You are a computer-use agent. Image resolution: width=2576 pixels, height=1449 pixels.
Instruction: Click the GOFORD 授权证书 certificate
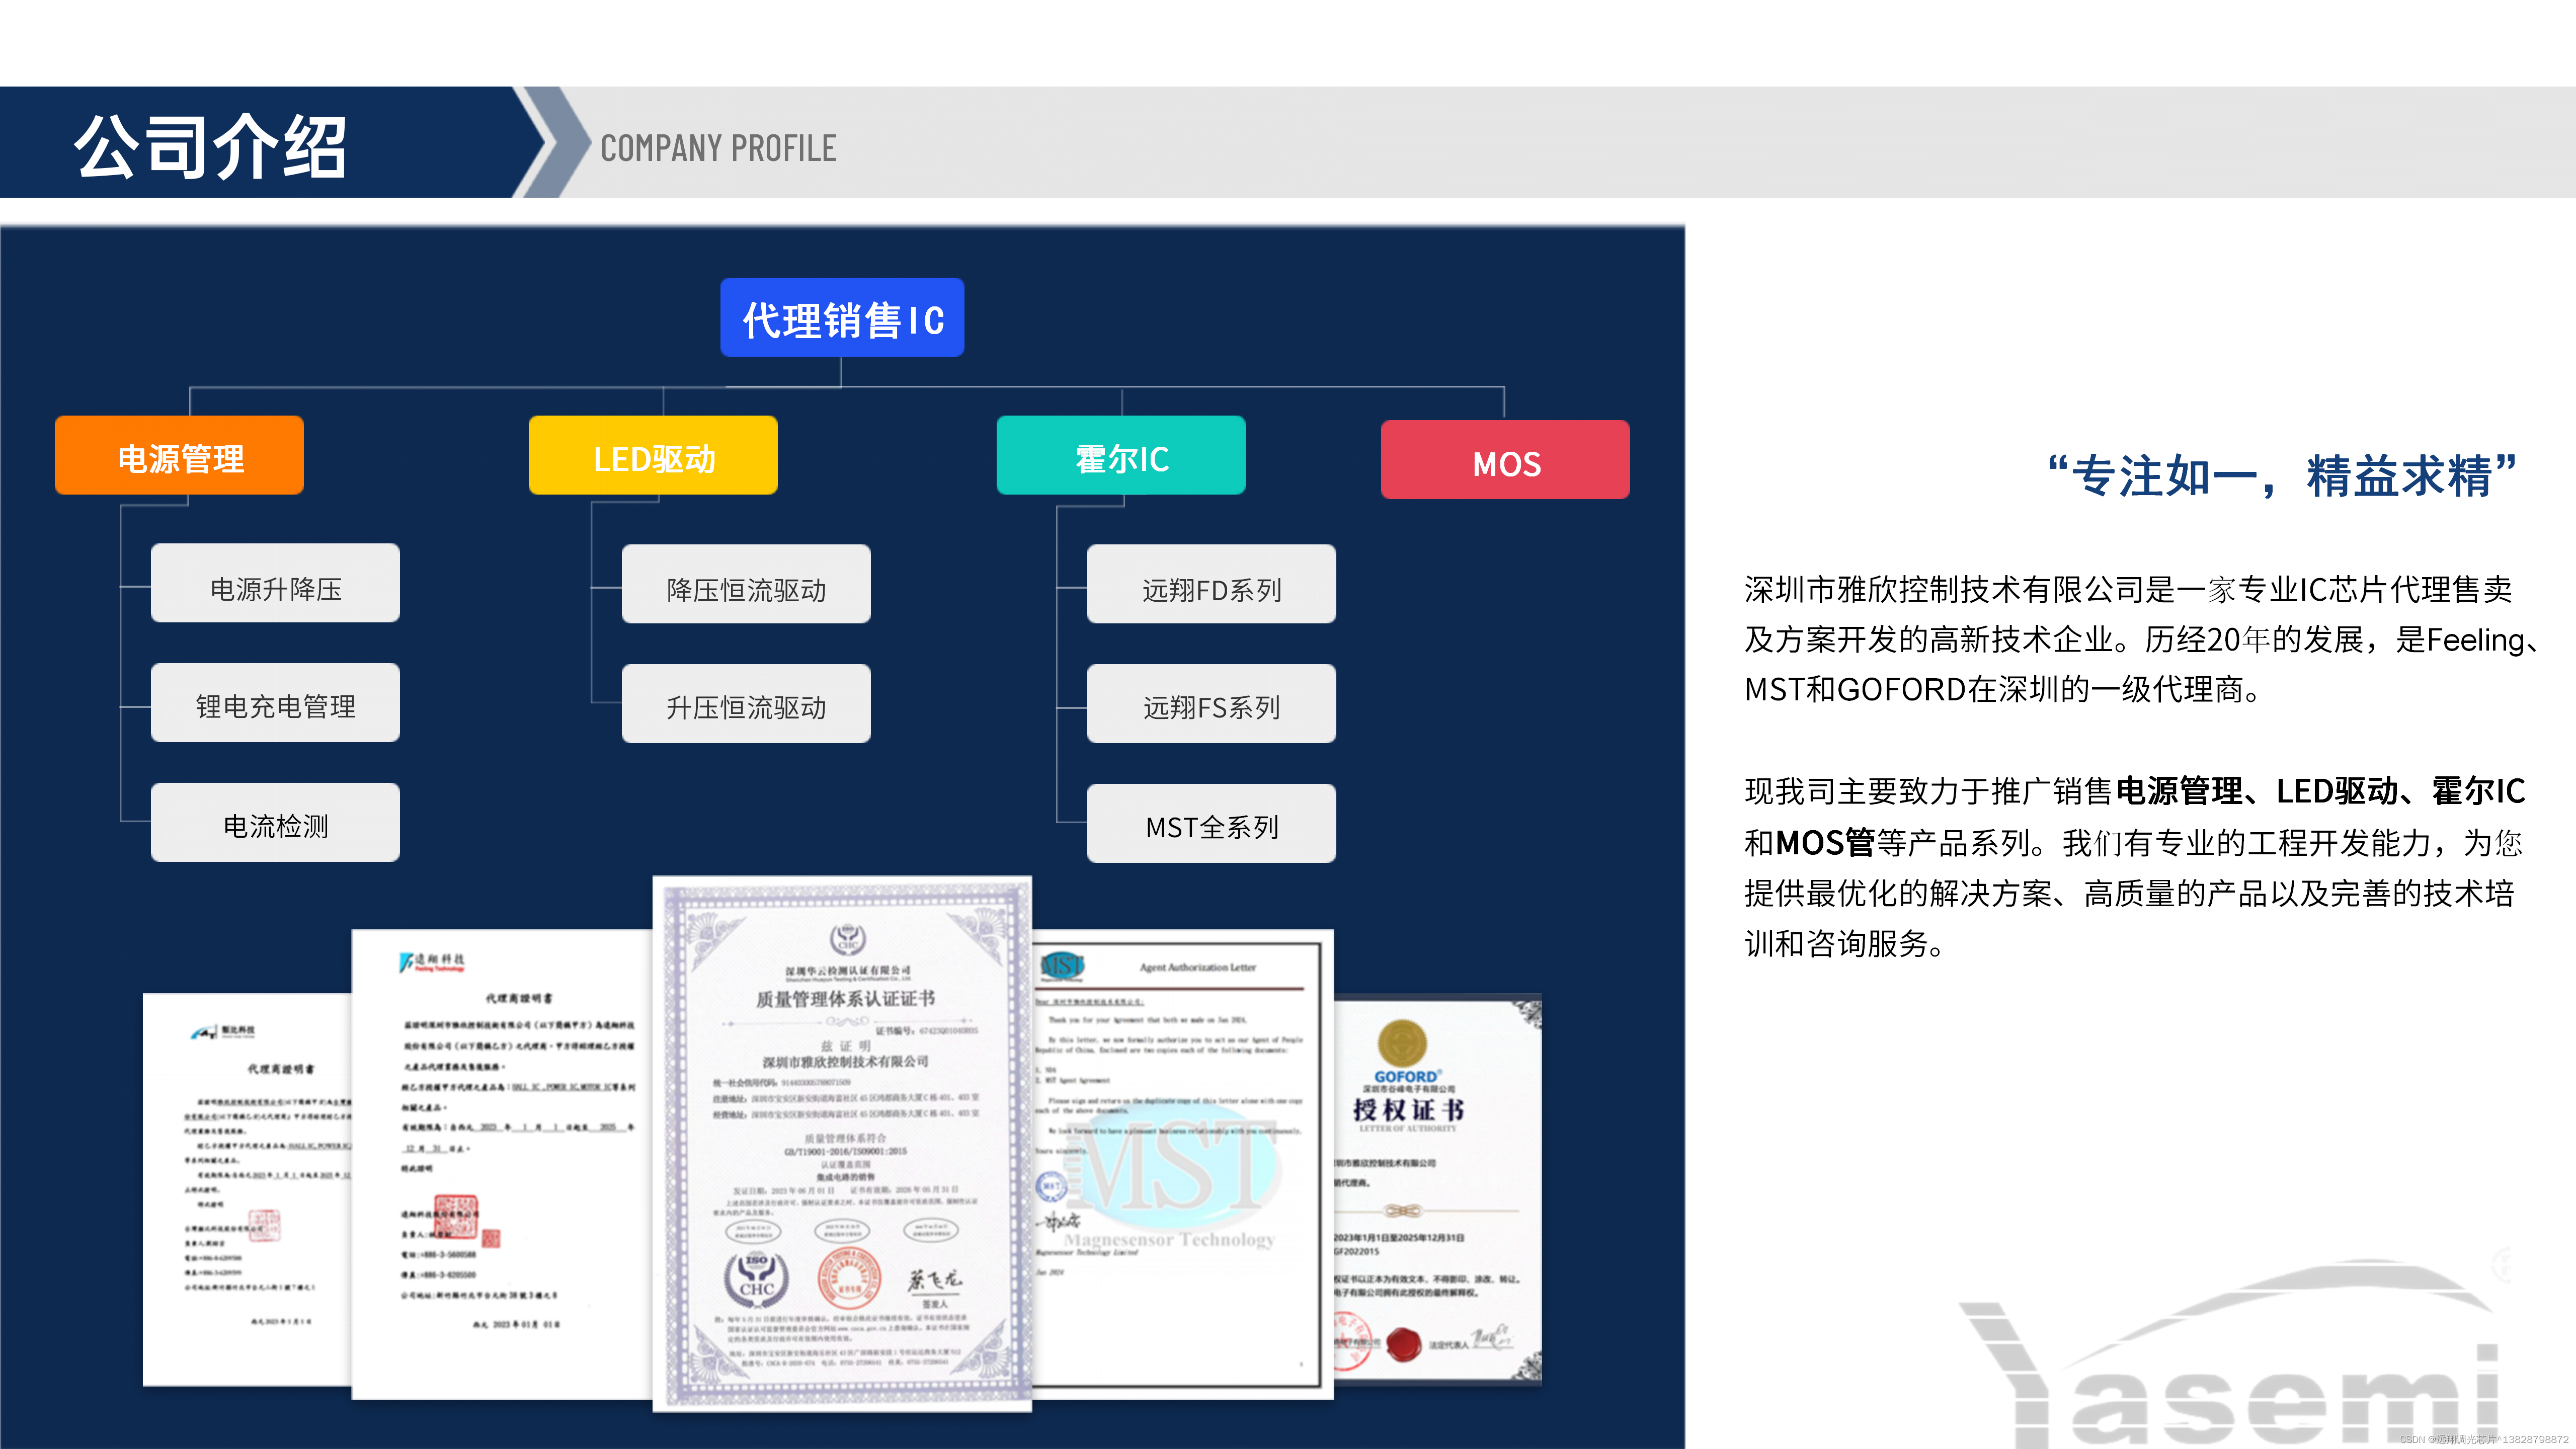(x=1440, y=1190)
